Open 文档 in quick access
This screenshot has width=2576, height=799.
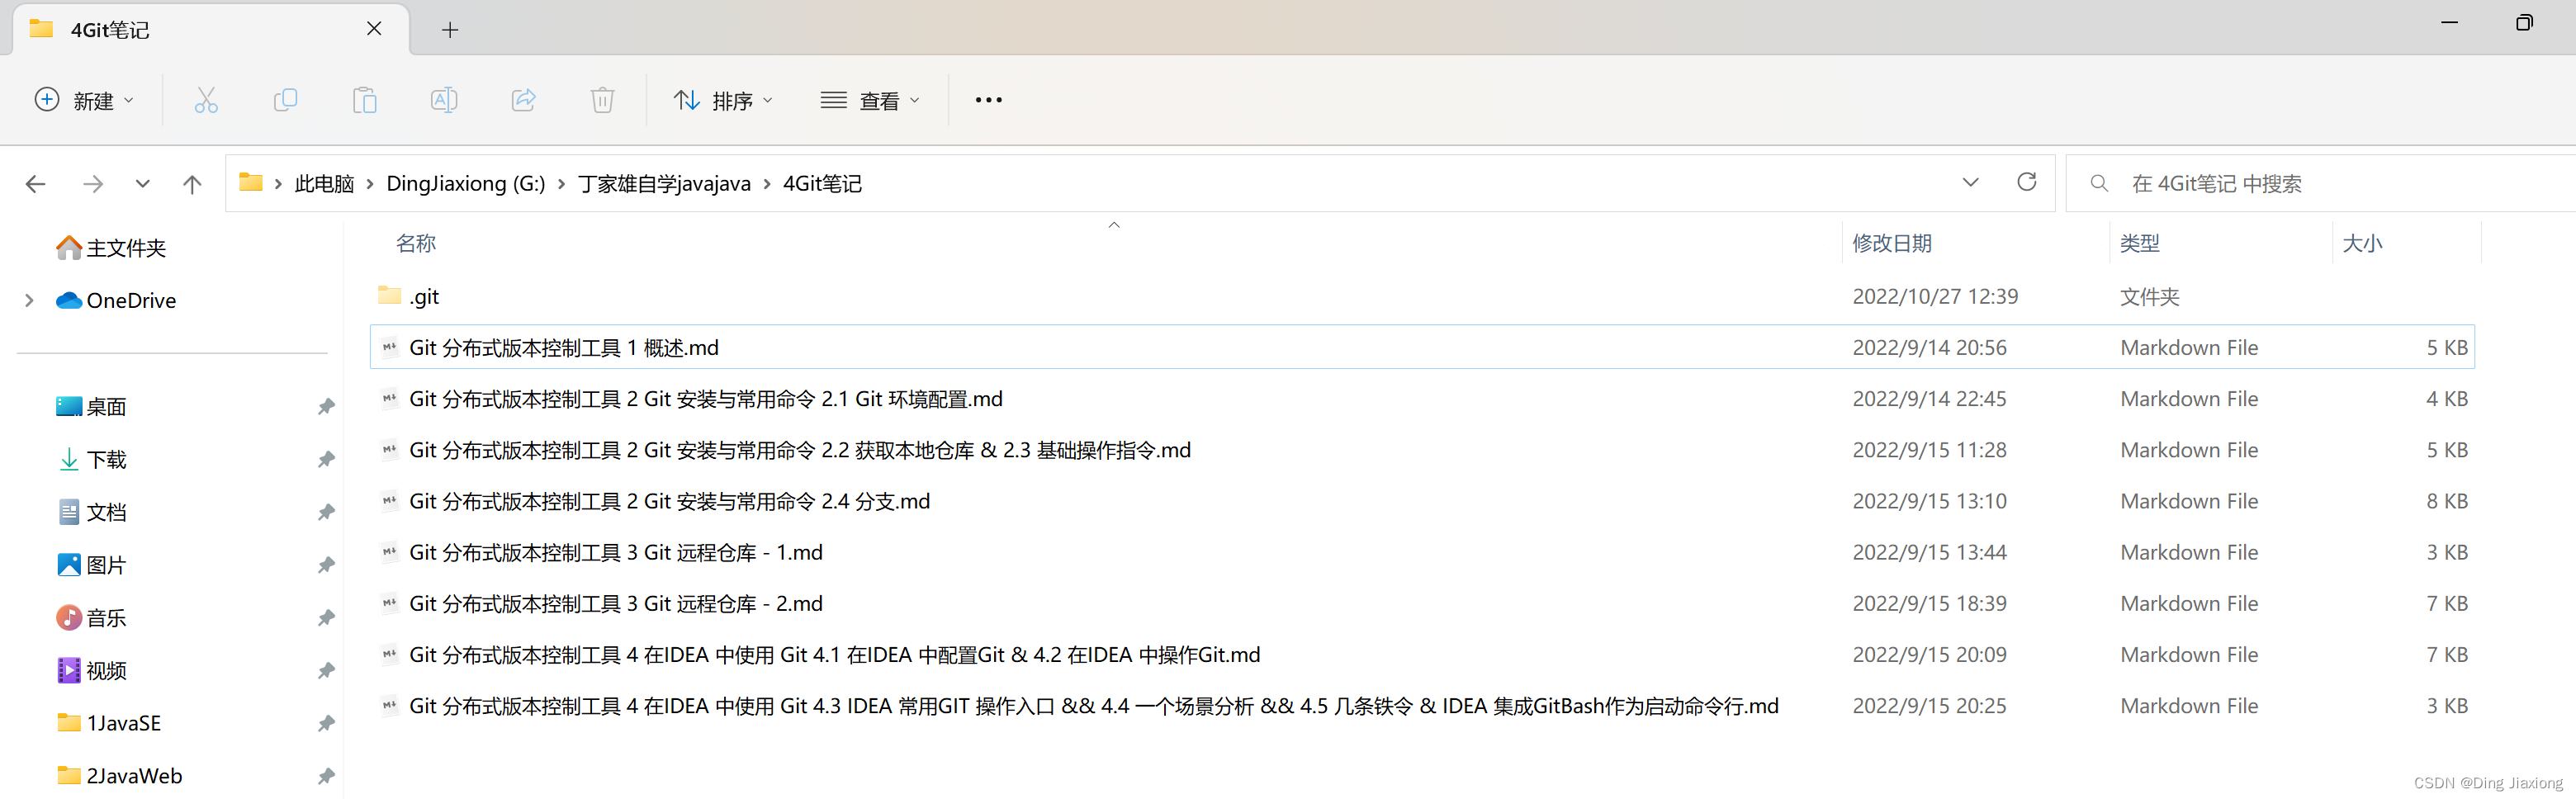click(x=106, y=512)
